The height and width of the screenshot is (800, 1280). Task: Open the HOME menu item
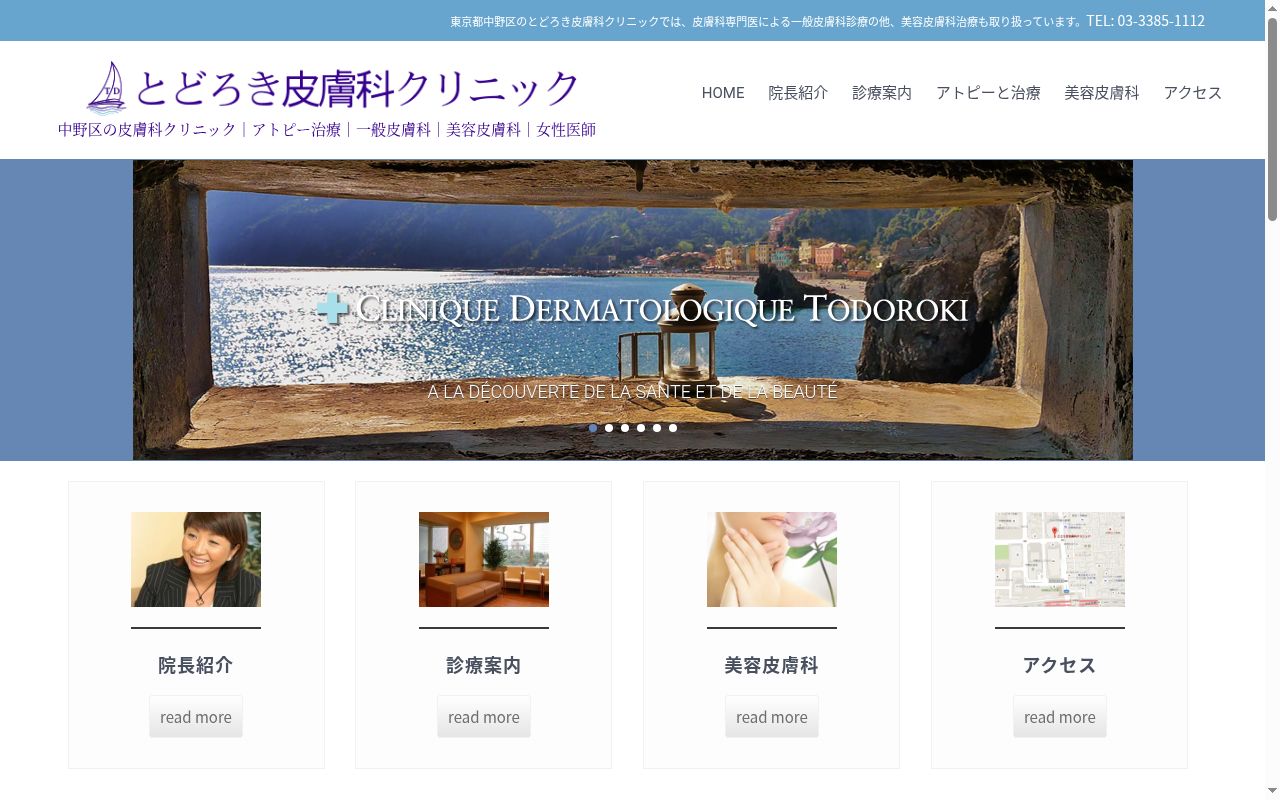[723, 92]
